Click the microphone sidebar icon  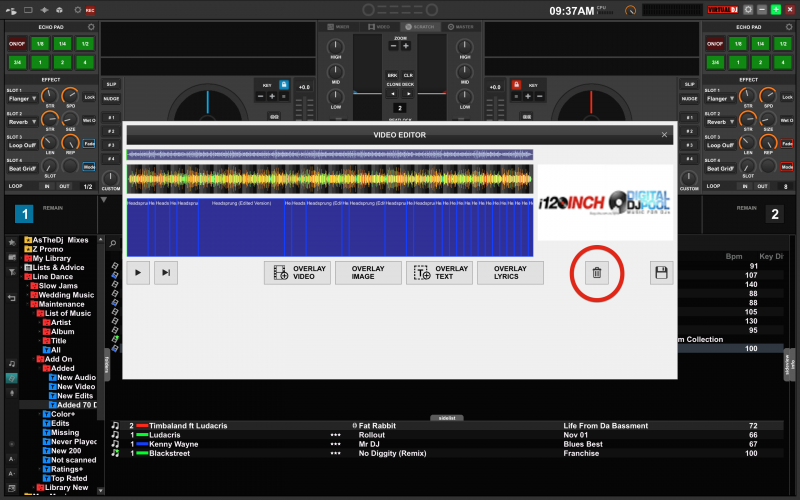pos(12,393)
